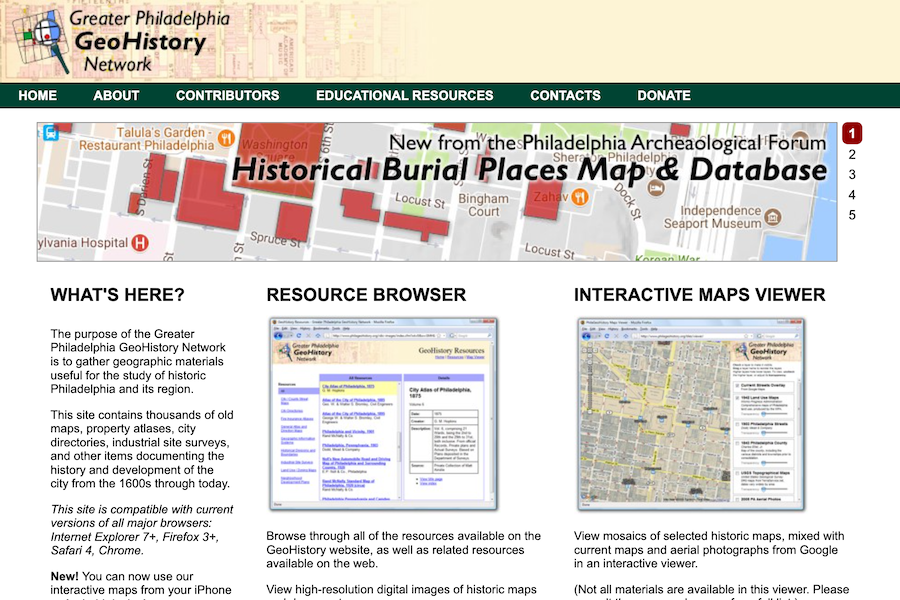Viewport: 900px width, 600px height.
Task: Go to the HOME page
Action: (38, 96)
